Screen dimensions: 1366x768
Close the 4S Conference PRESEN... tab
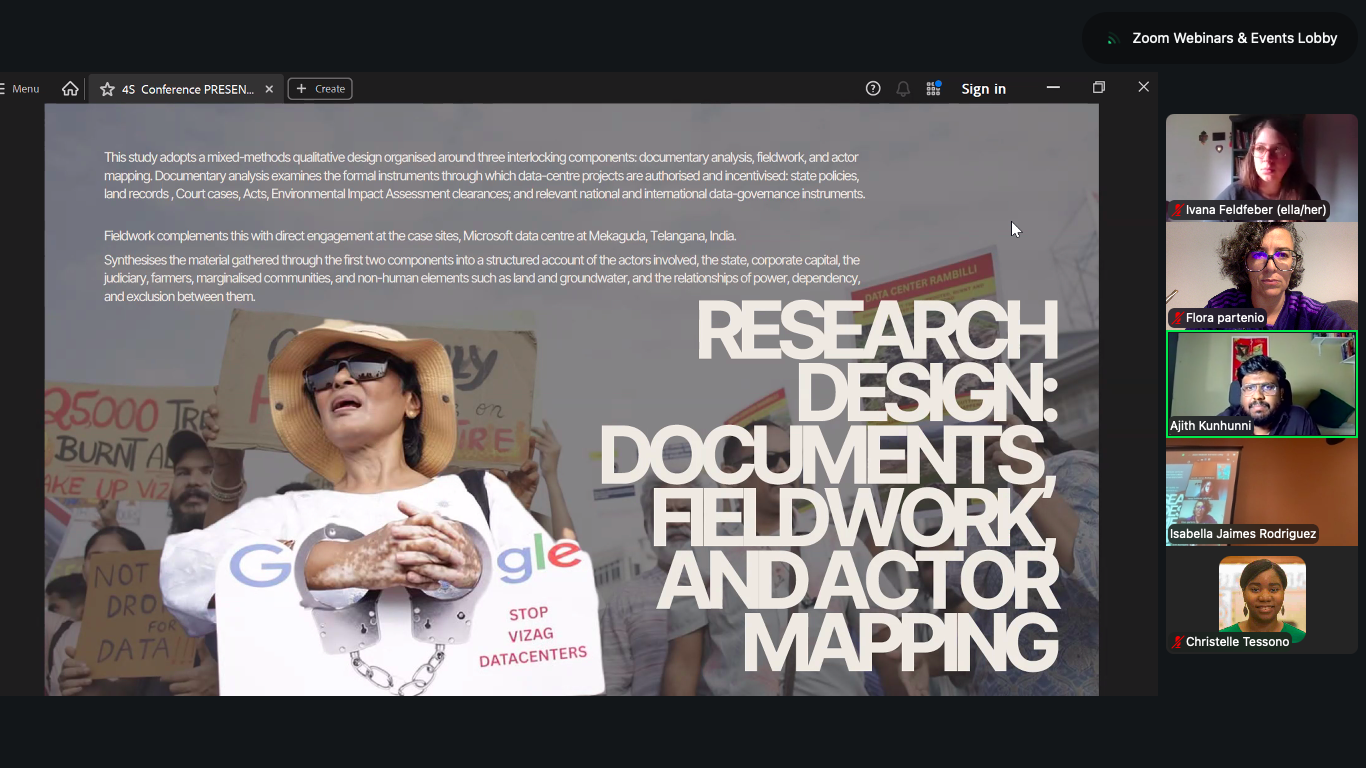[x=269, y=89]
